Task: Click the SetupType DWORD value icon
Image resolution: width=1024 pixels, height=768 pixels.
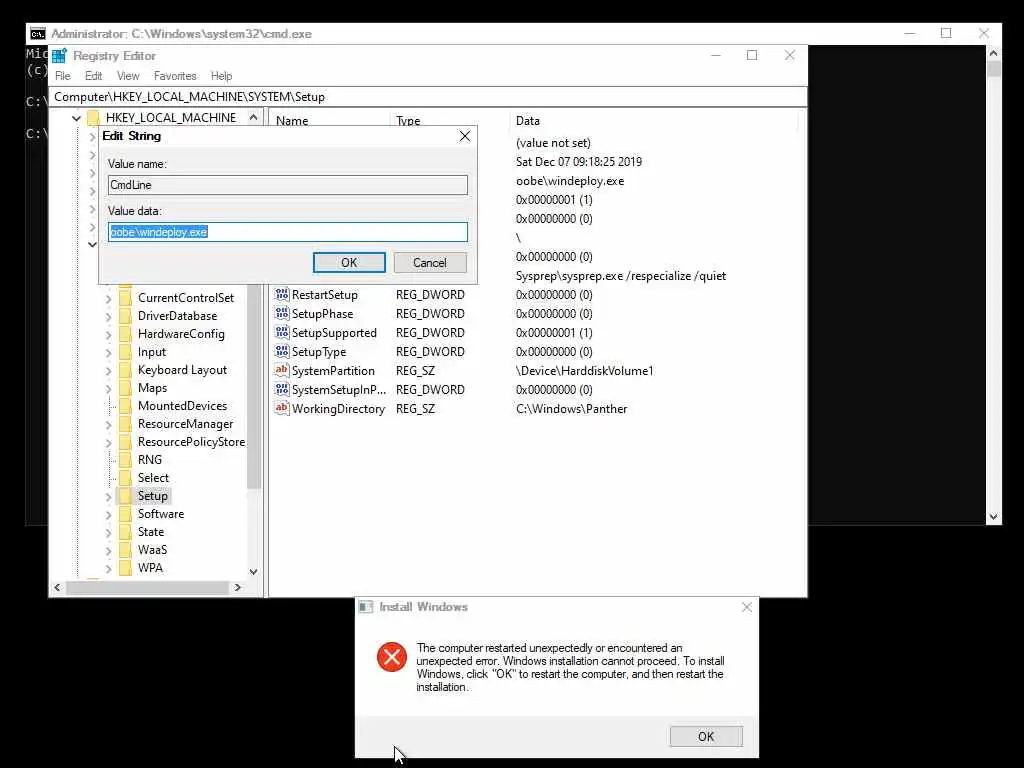Action: pyautogui.click(x=281, y=351)
